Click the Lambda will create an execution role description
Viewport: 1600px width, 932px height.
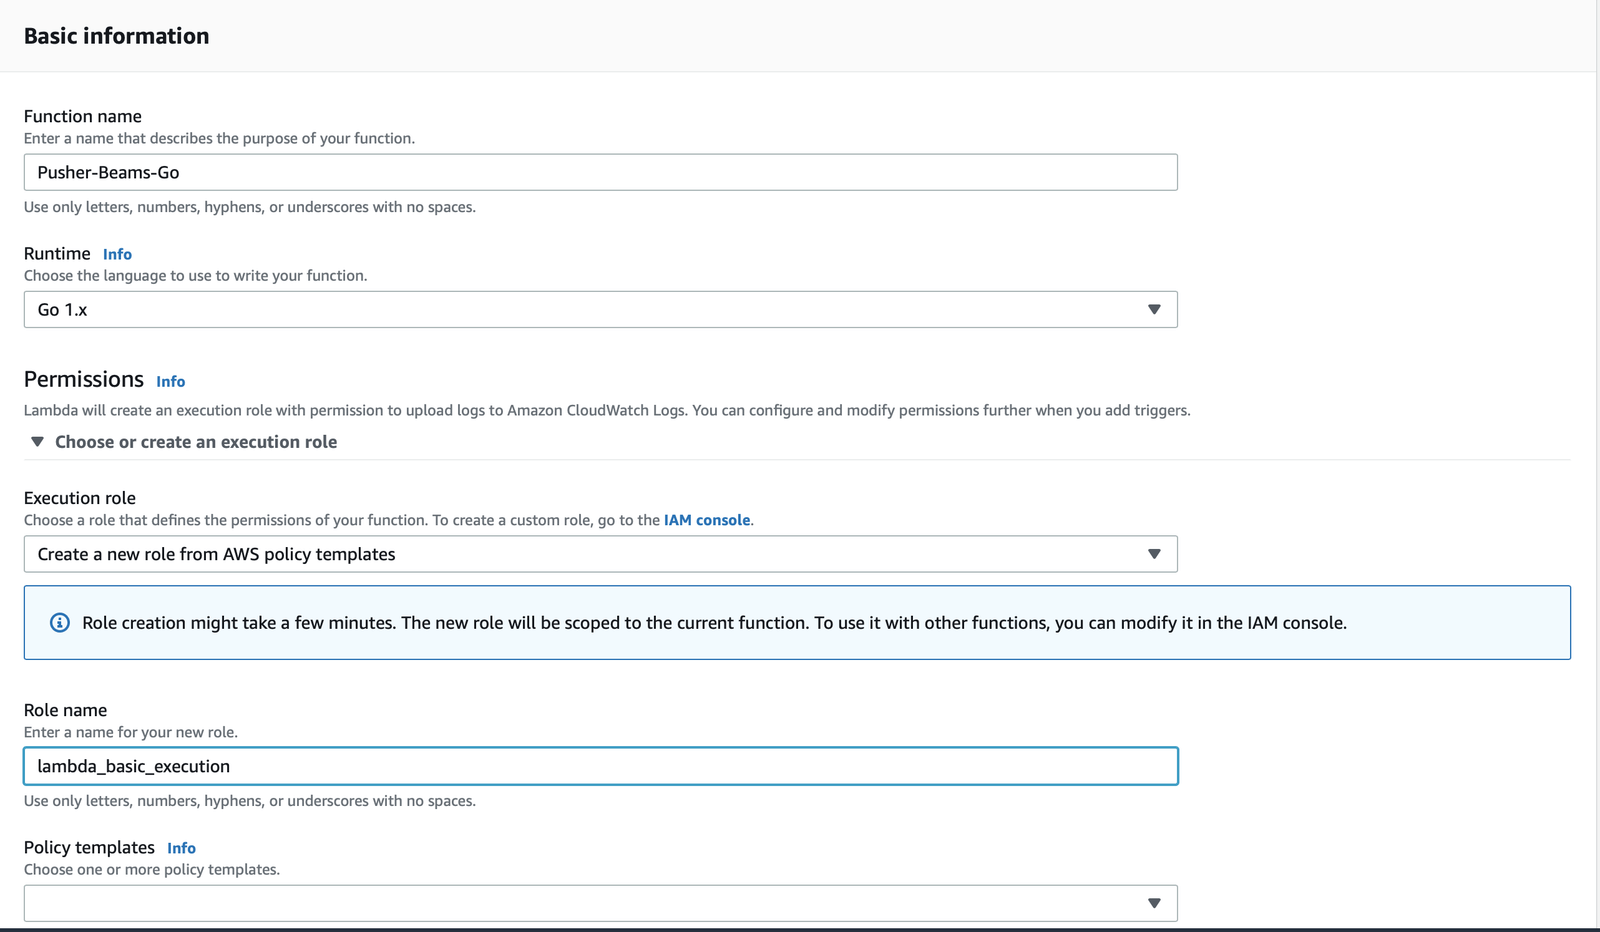tap(607, 410)
